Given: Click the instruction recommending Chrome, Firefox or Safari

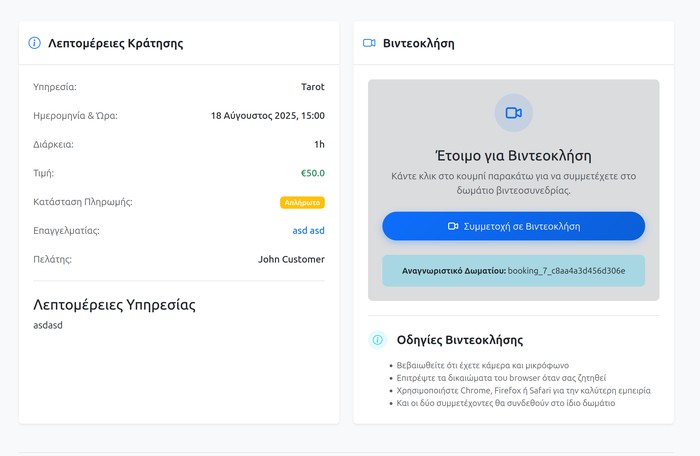Looking at the screenshot, I should pyautogui.click(x=523, y=391).
